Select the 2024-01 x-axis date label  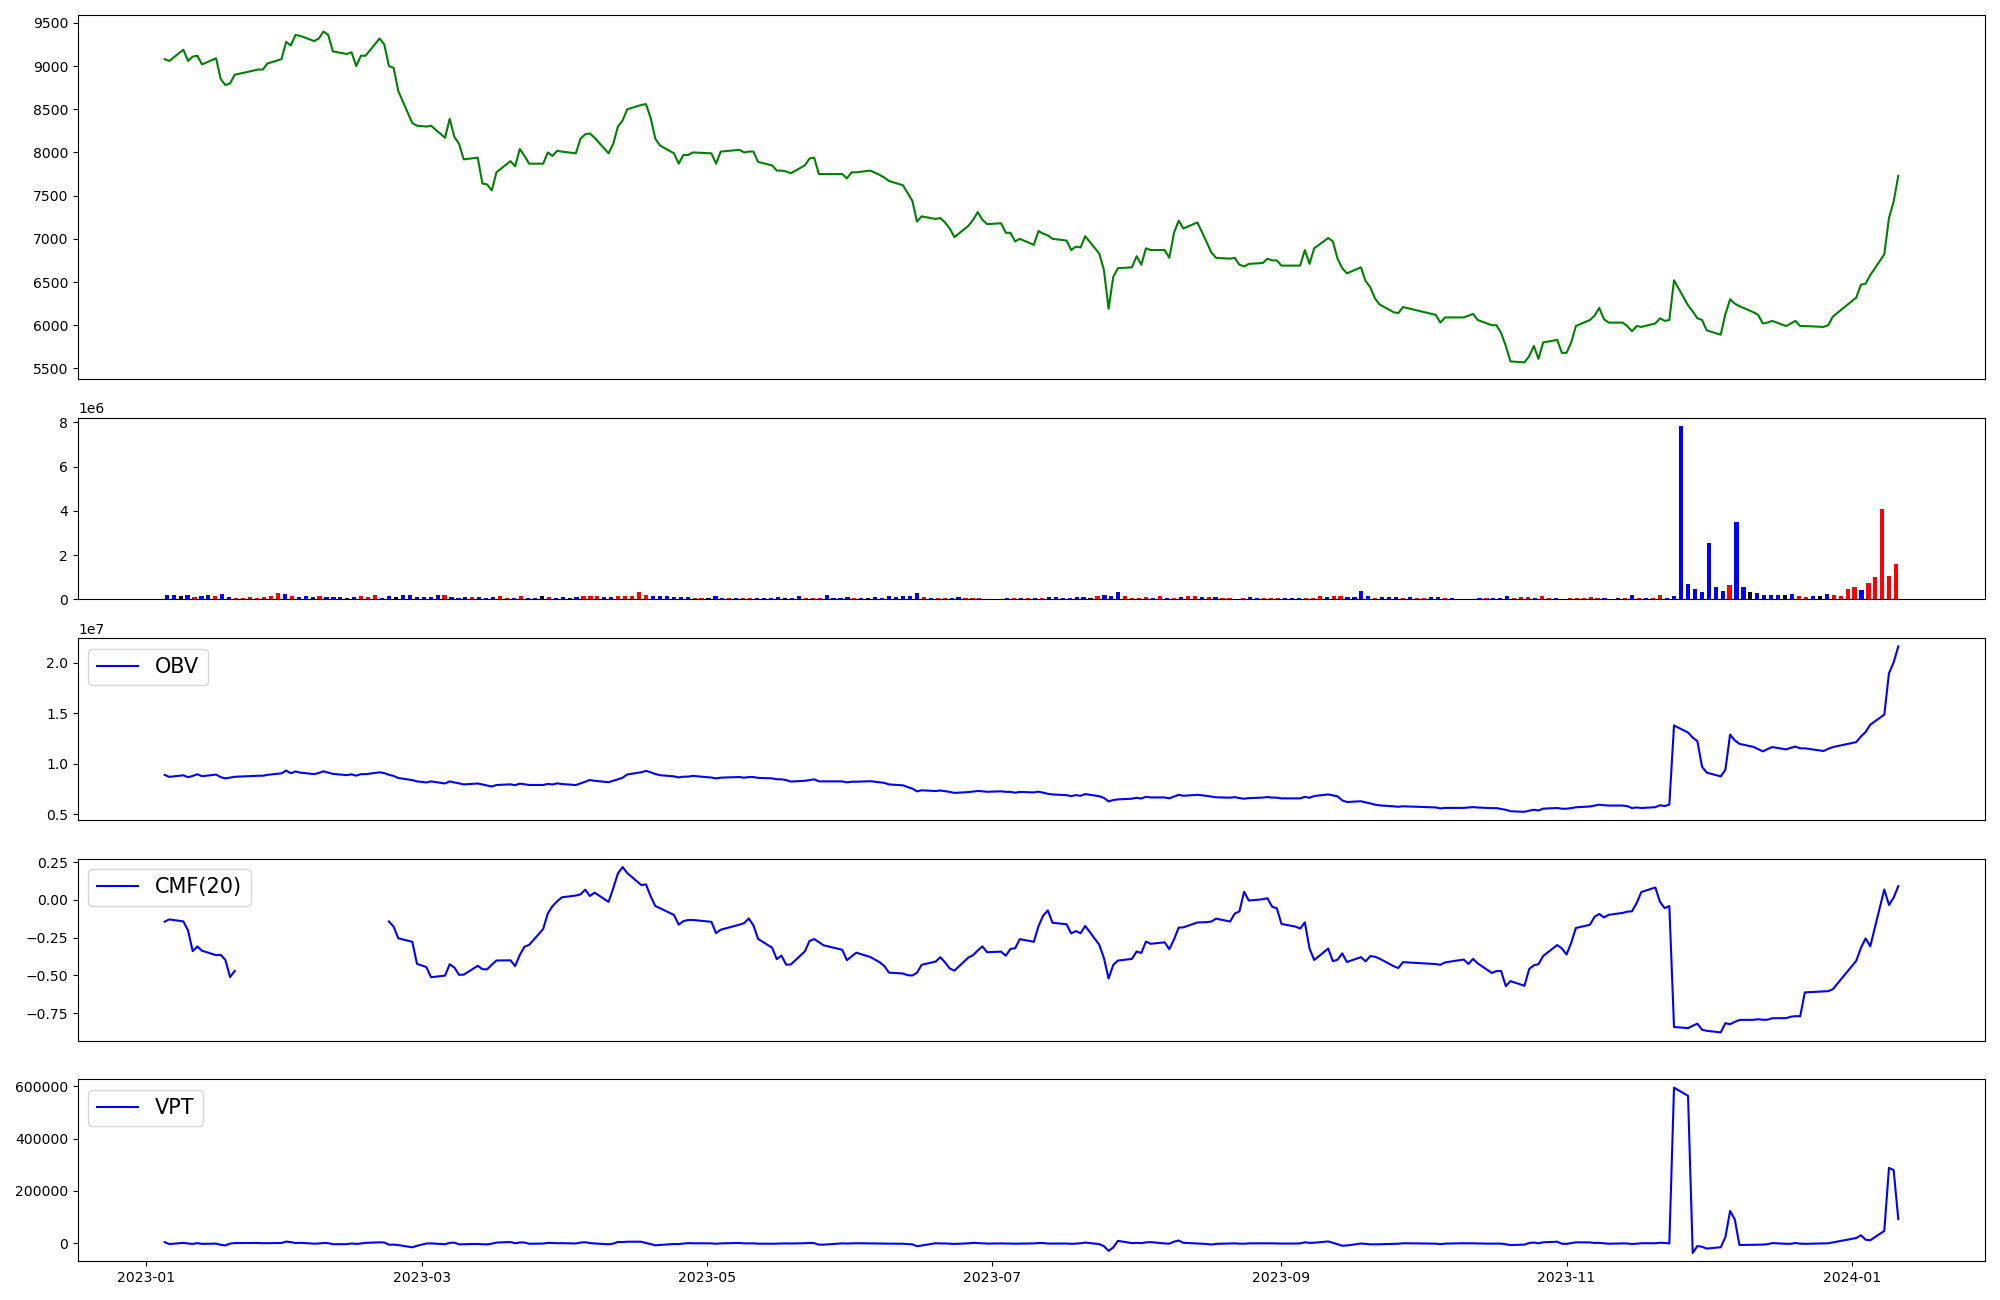[1851, 1277]
